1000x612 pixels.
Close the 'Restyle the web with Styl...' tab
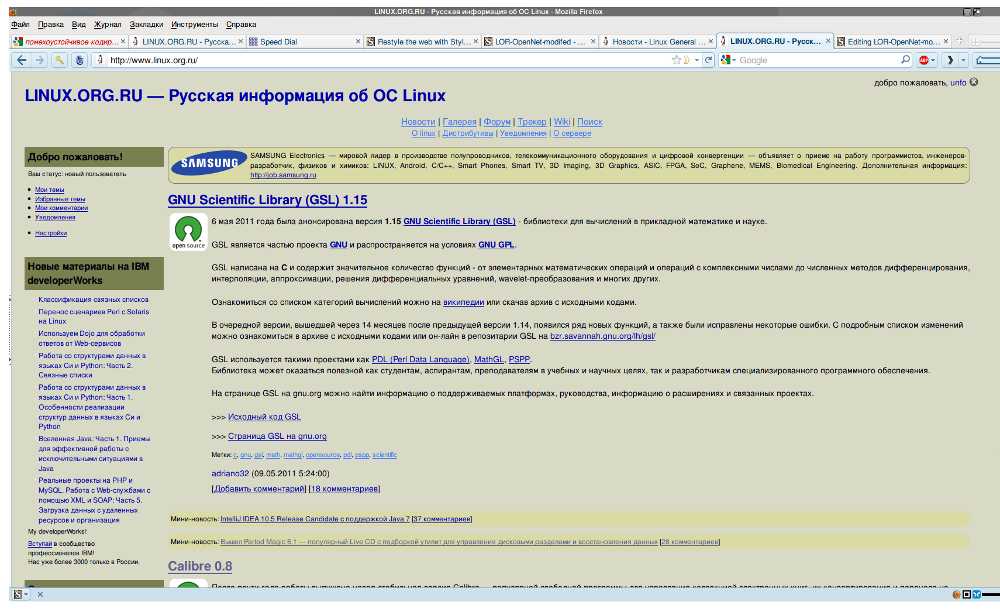tap(476, 41)
